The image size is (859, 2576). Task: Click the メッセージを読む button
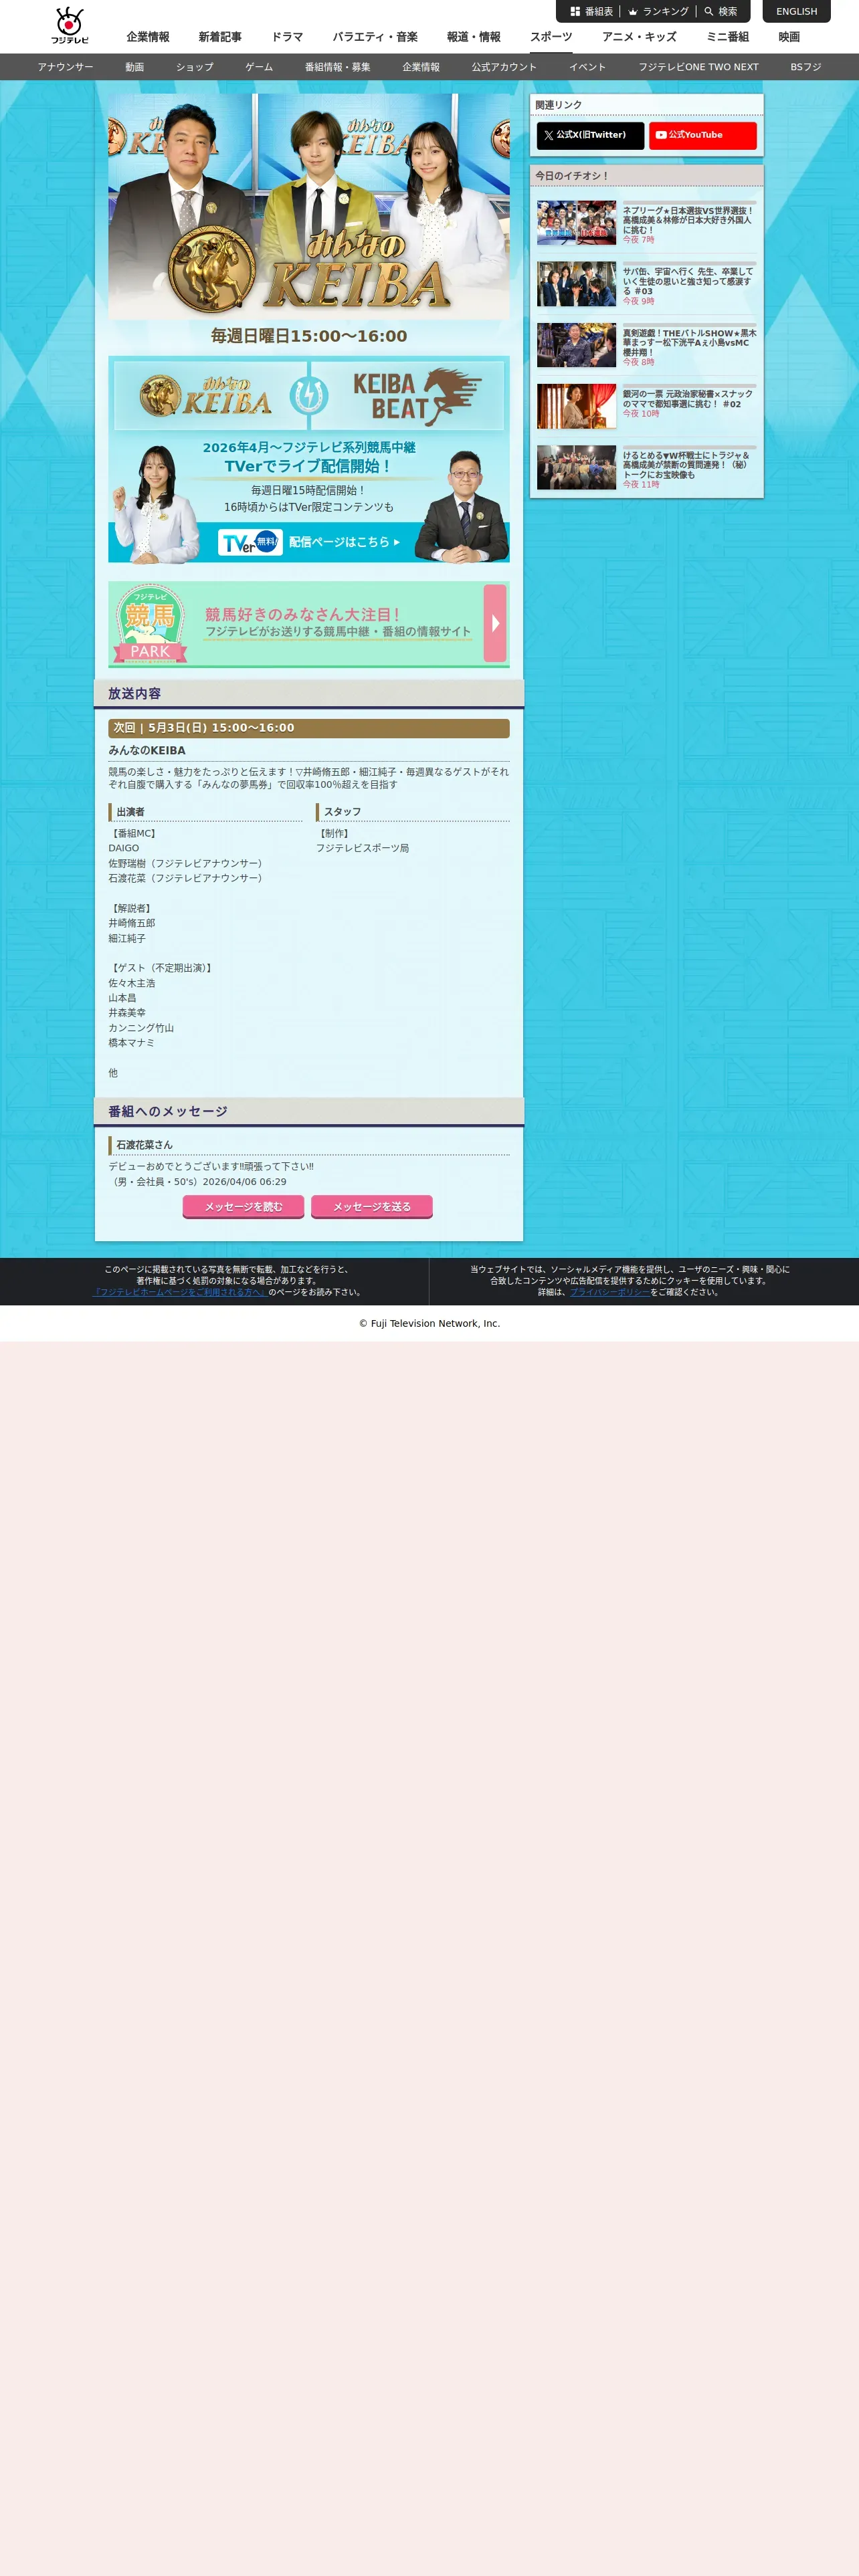pos(243,1207)
